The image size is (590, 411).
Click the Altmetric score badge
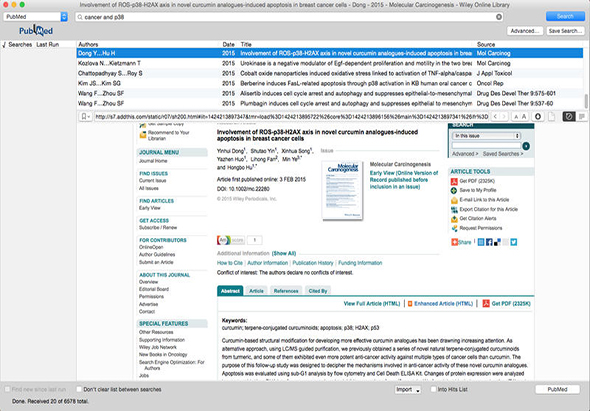(231, 240)
